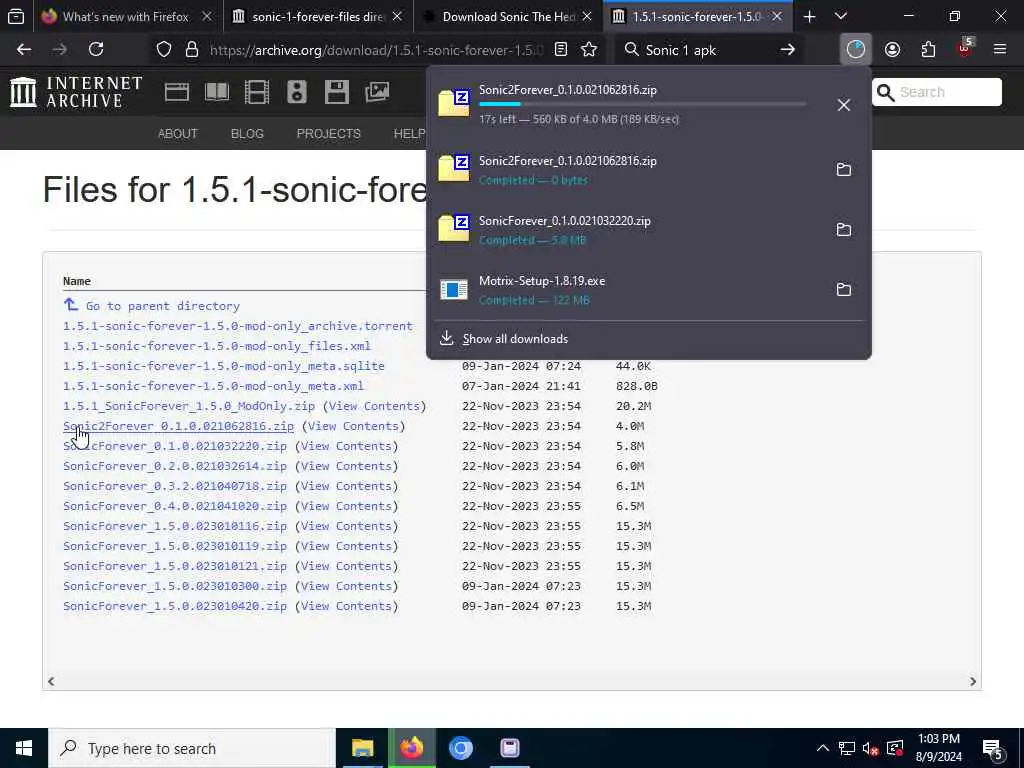Show SonicForever_0.1.0 zip in folder
The width and height of the screenshot is (1024, 768).
tap(844, 229)
